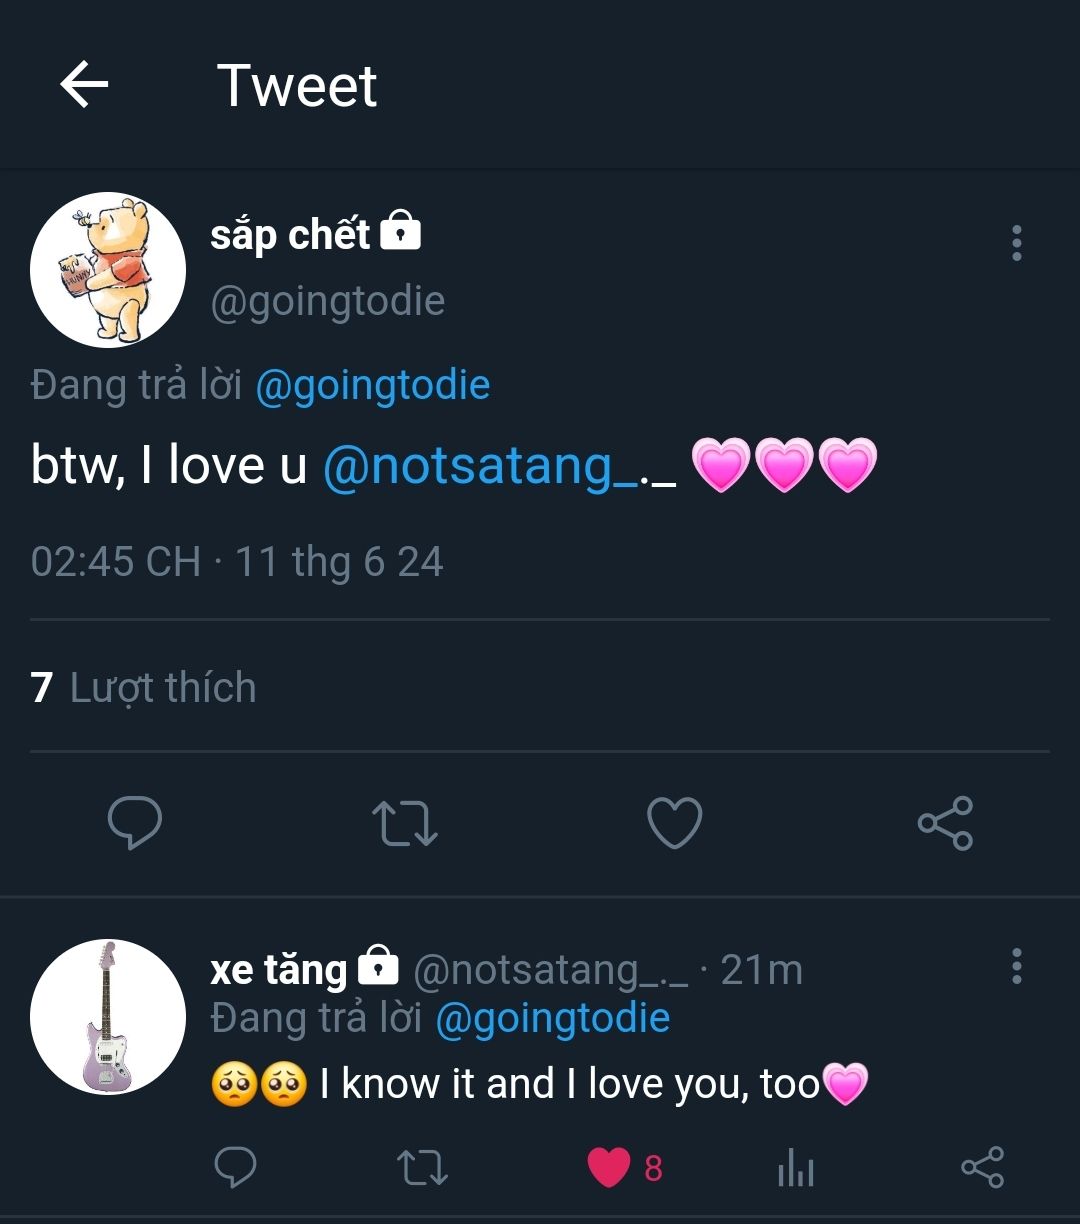Open @notsatang_._ mention in tweet text
Screen dimensions: 1080x1224
[x=499, y=466]
